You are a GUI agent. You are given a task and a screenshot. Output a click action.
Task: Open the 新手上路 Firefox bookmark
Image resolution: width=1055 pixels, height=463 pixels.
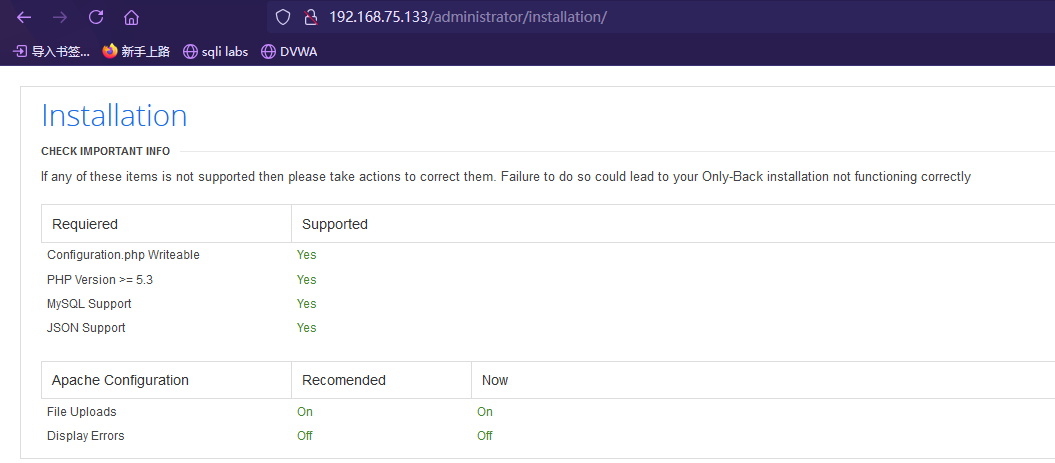136,52
